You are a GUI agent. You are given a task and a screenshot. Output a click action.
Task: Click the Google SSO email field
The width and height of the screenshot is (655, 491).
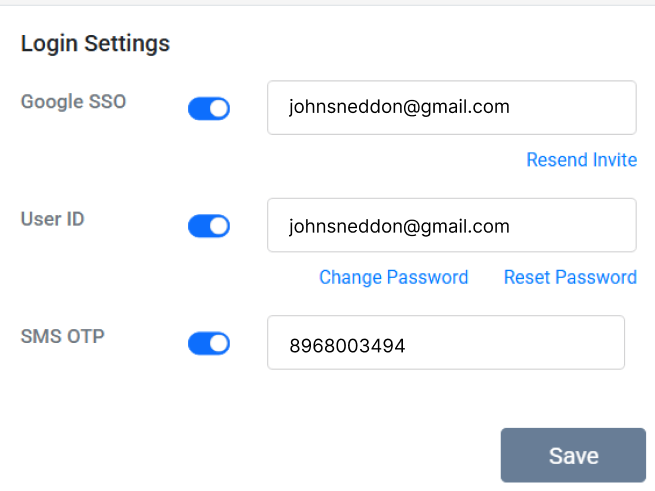pos(451,107)
